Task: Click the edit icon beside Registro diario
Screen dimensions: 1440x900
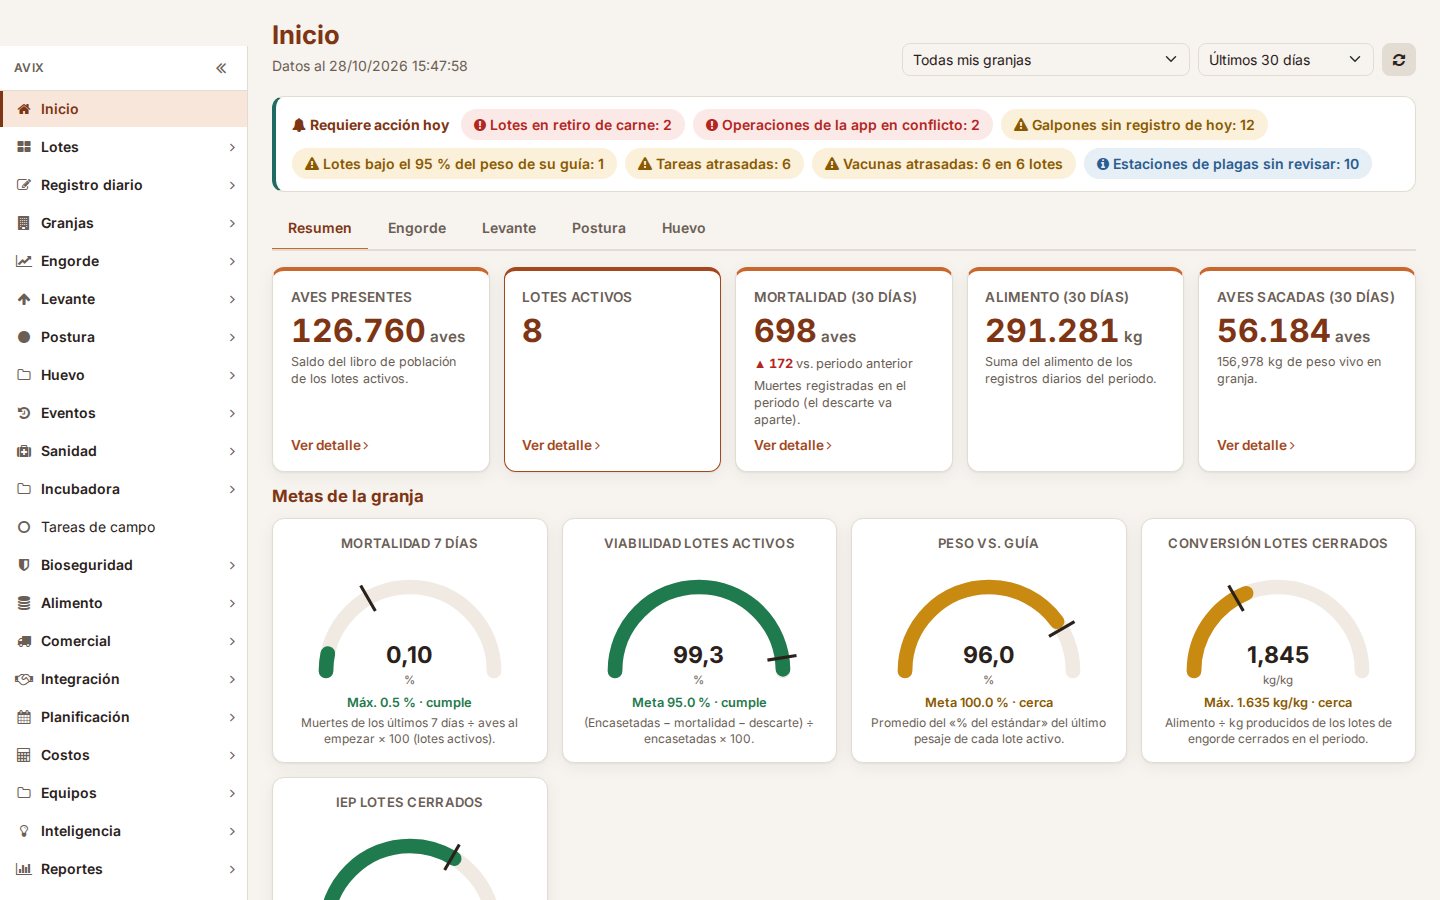Action: pos(24,185)
